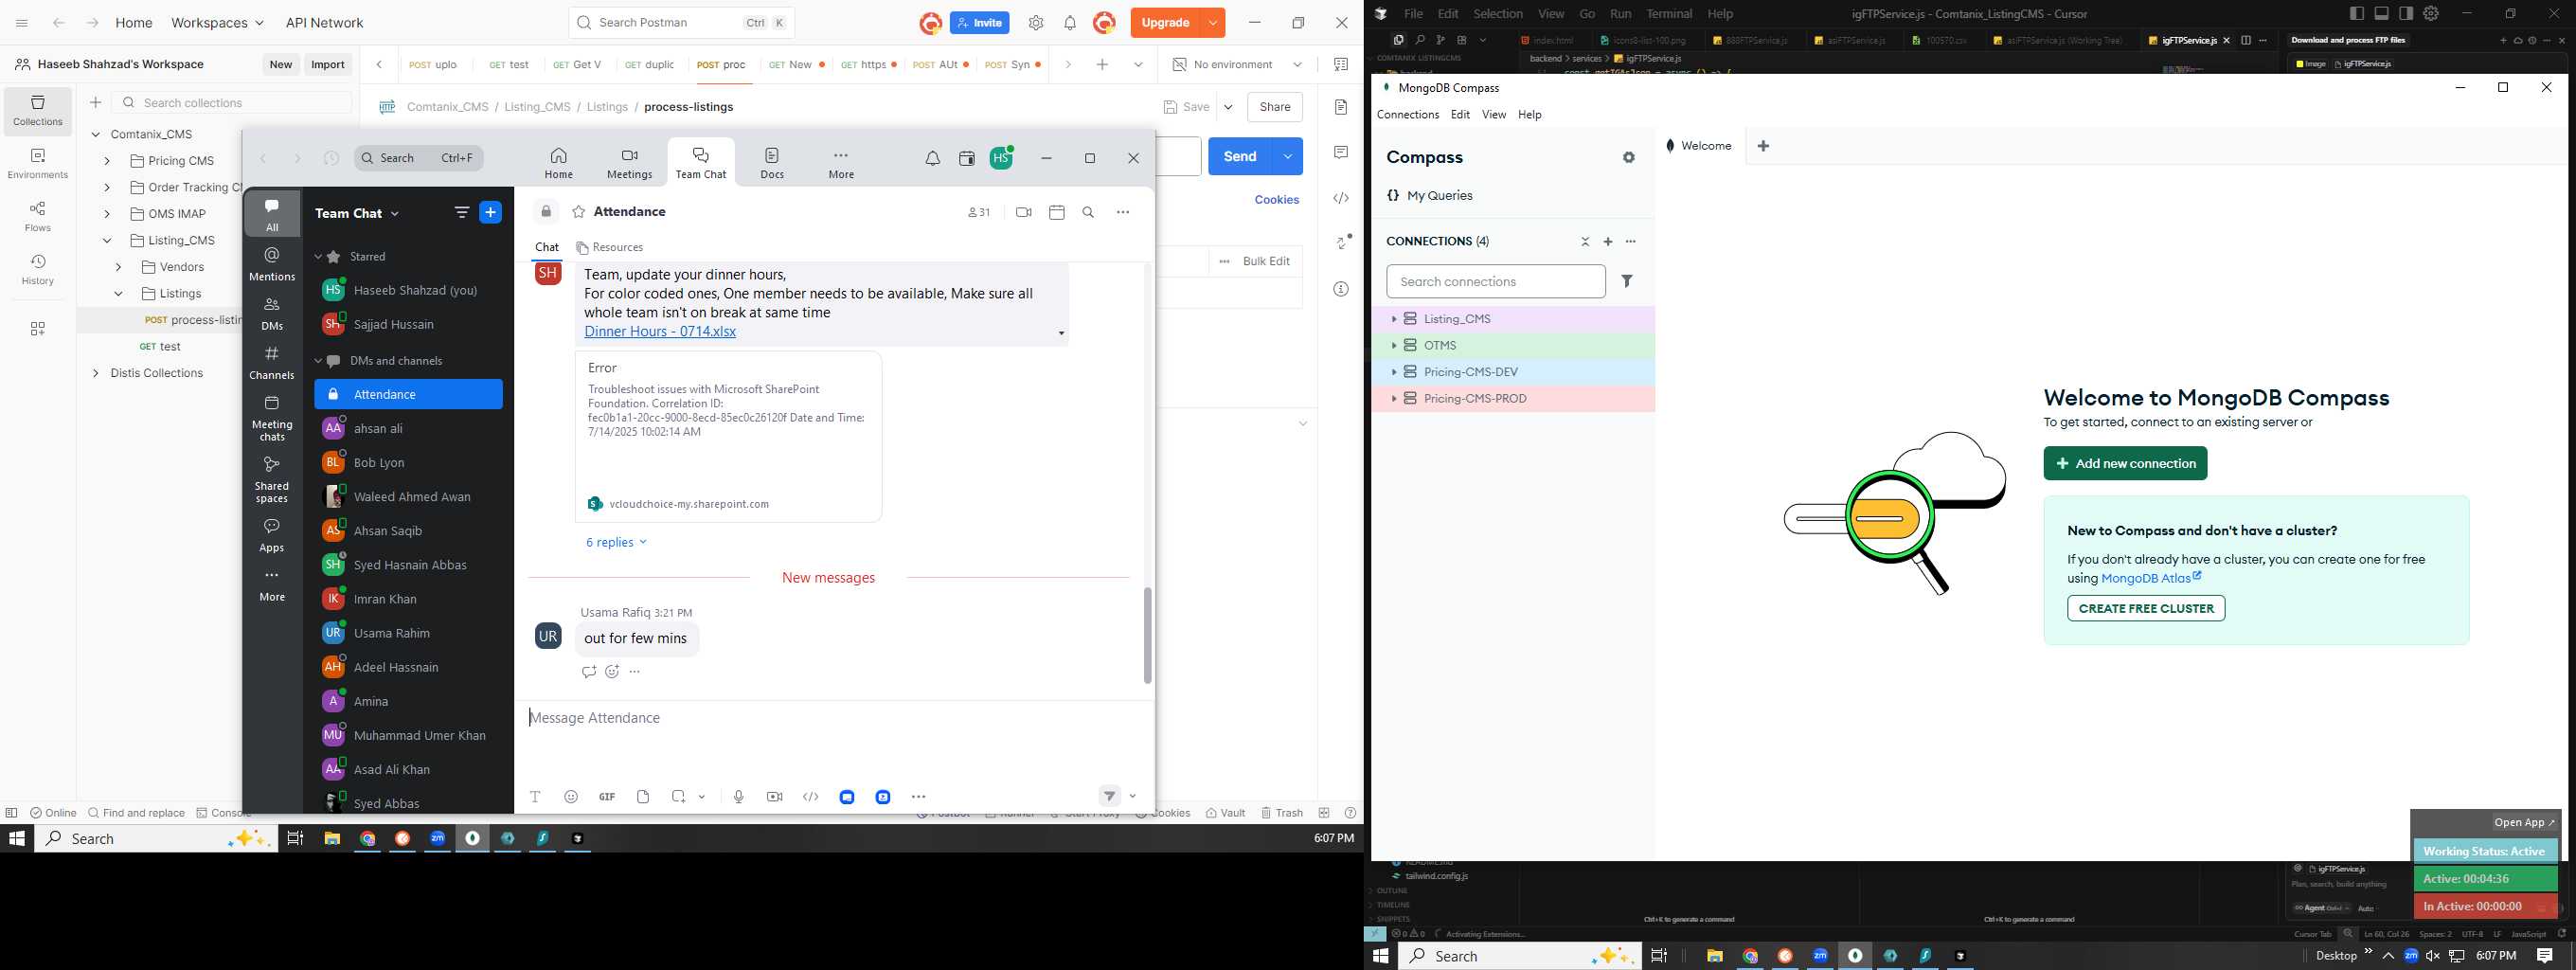Open the comments icon in Postman's right sidebar
2576x970 pixels.
1341,153
